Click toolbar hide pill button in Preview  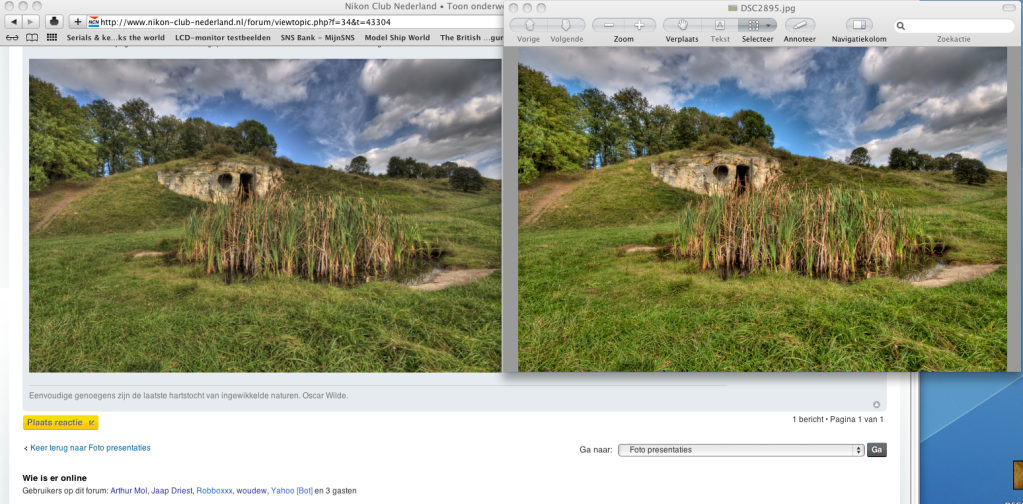point(1011,7)
